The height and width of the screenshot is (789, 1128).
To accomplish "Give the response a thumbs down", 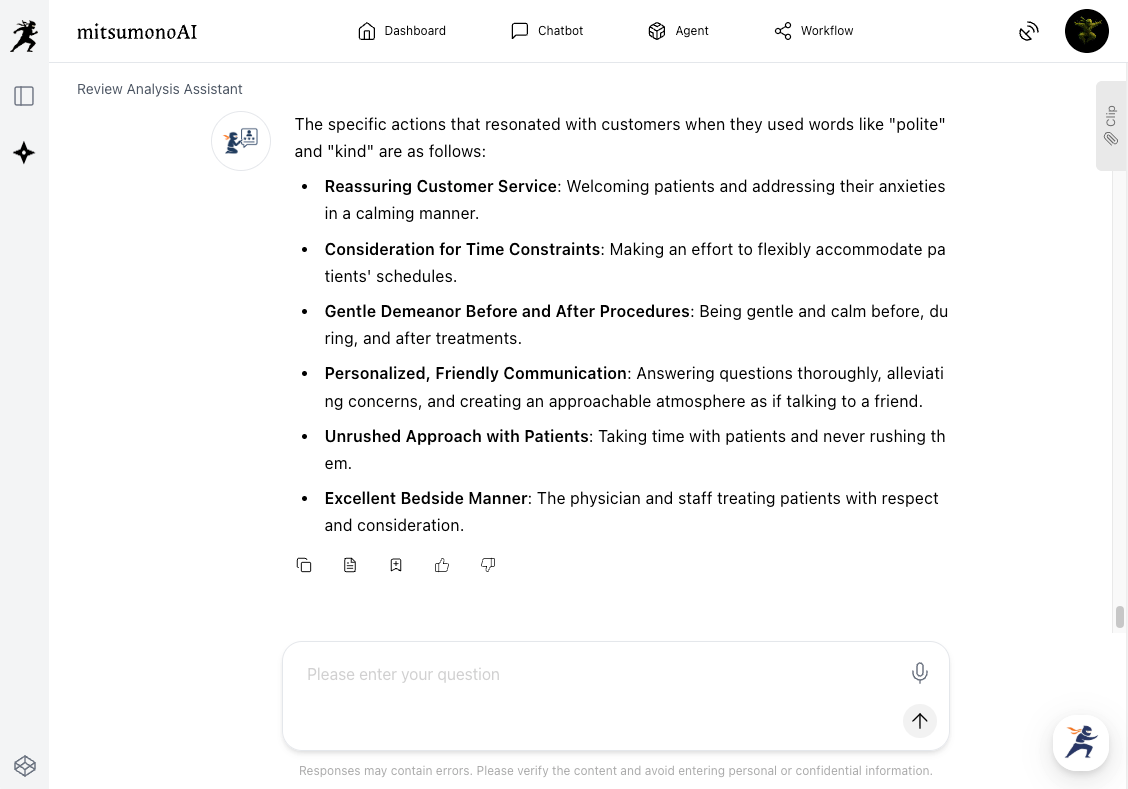I will 488,565.
